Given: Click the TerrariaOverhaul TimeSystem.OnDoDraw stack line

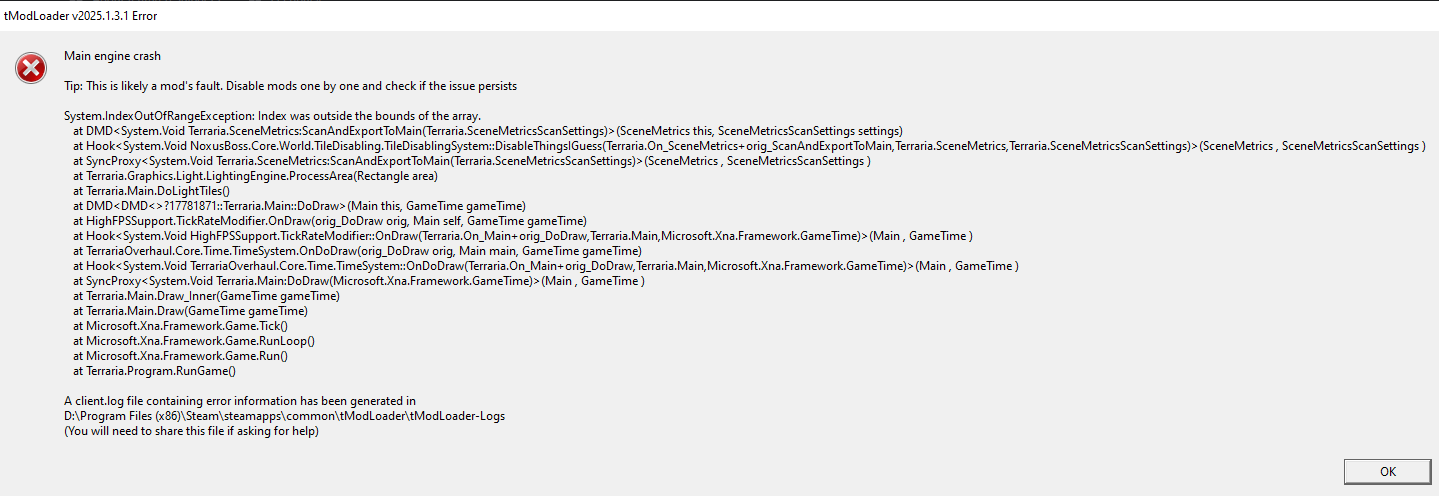Looking at the screenshot, I should pos(357,251).
